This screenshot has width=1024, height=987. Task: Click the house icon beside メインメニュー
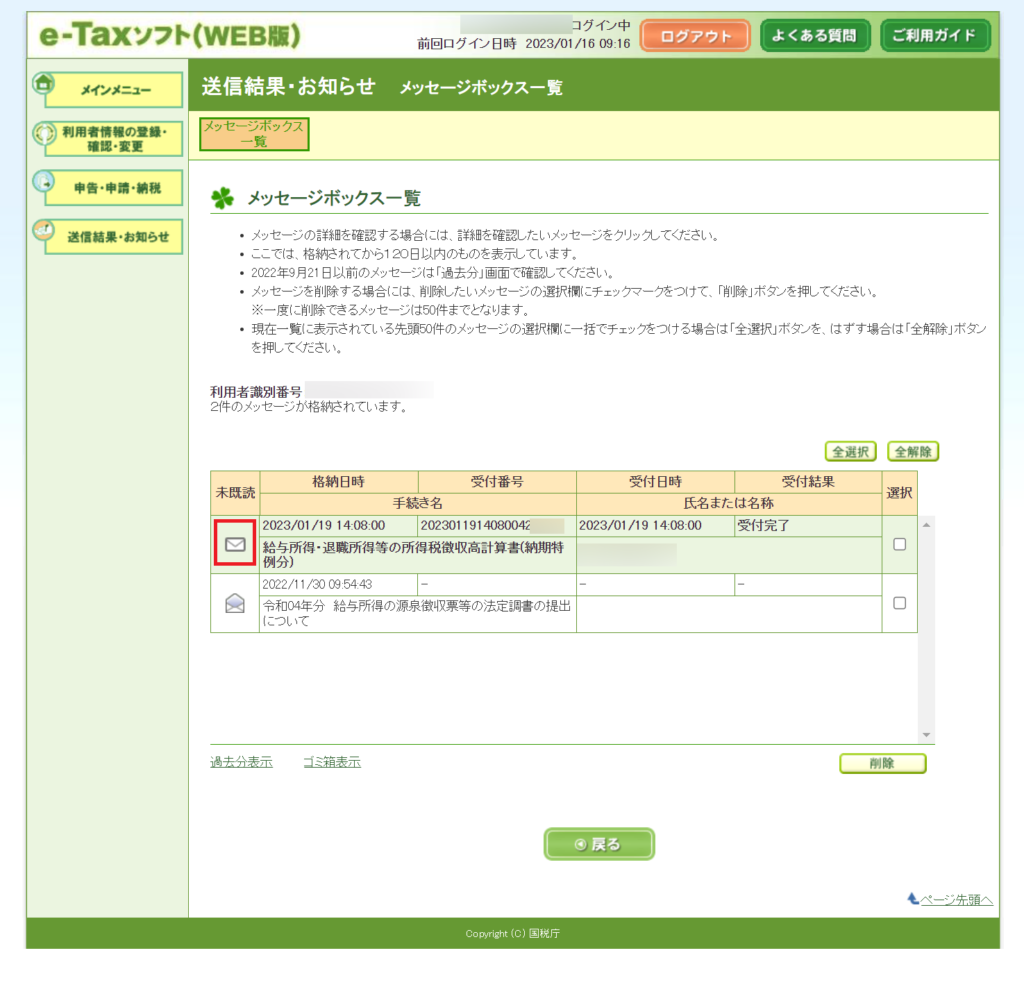pos(43,84)
